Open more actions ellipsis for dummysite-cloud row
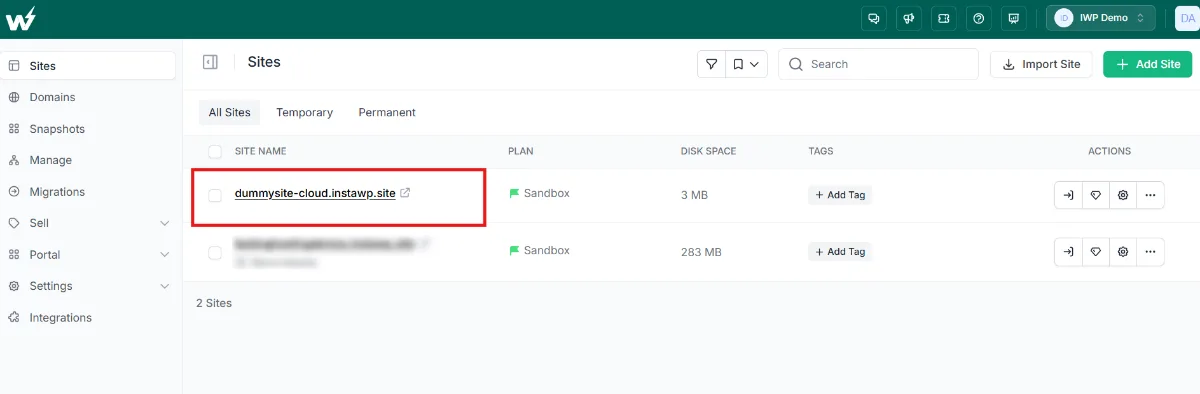This screenshot has width=1200, height=394. (1150, 195)
